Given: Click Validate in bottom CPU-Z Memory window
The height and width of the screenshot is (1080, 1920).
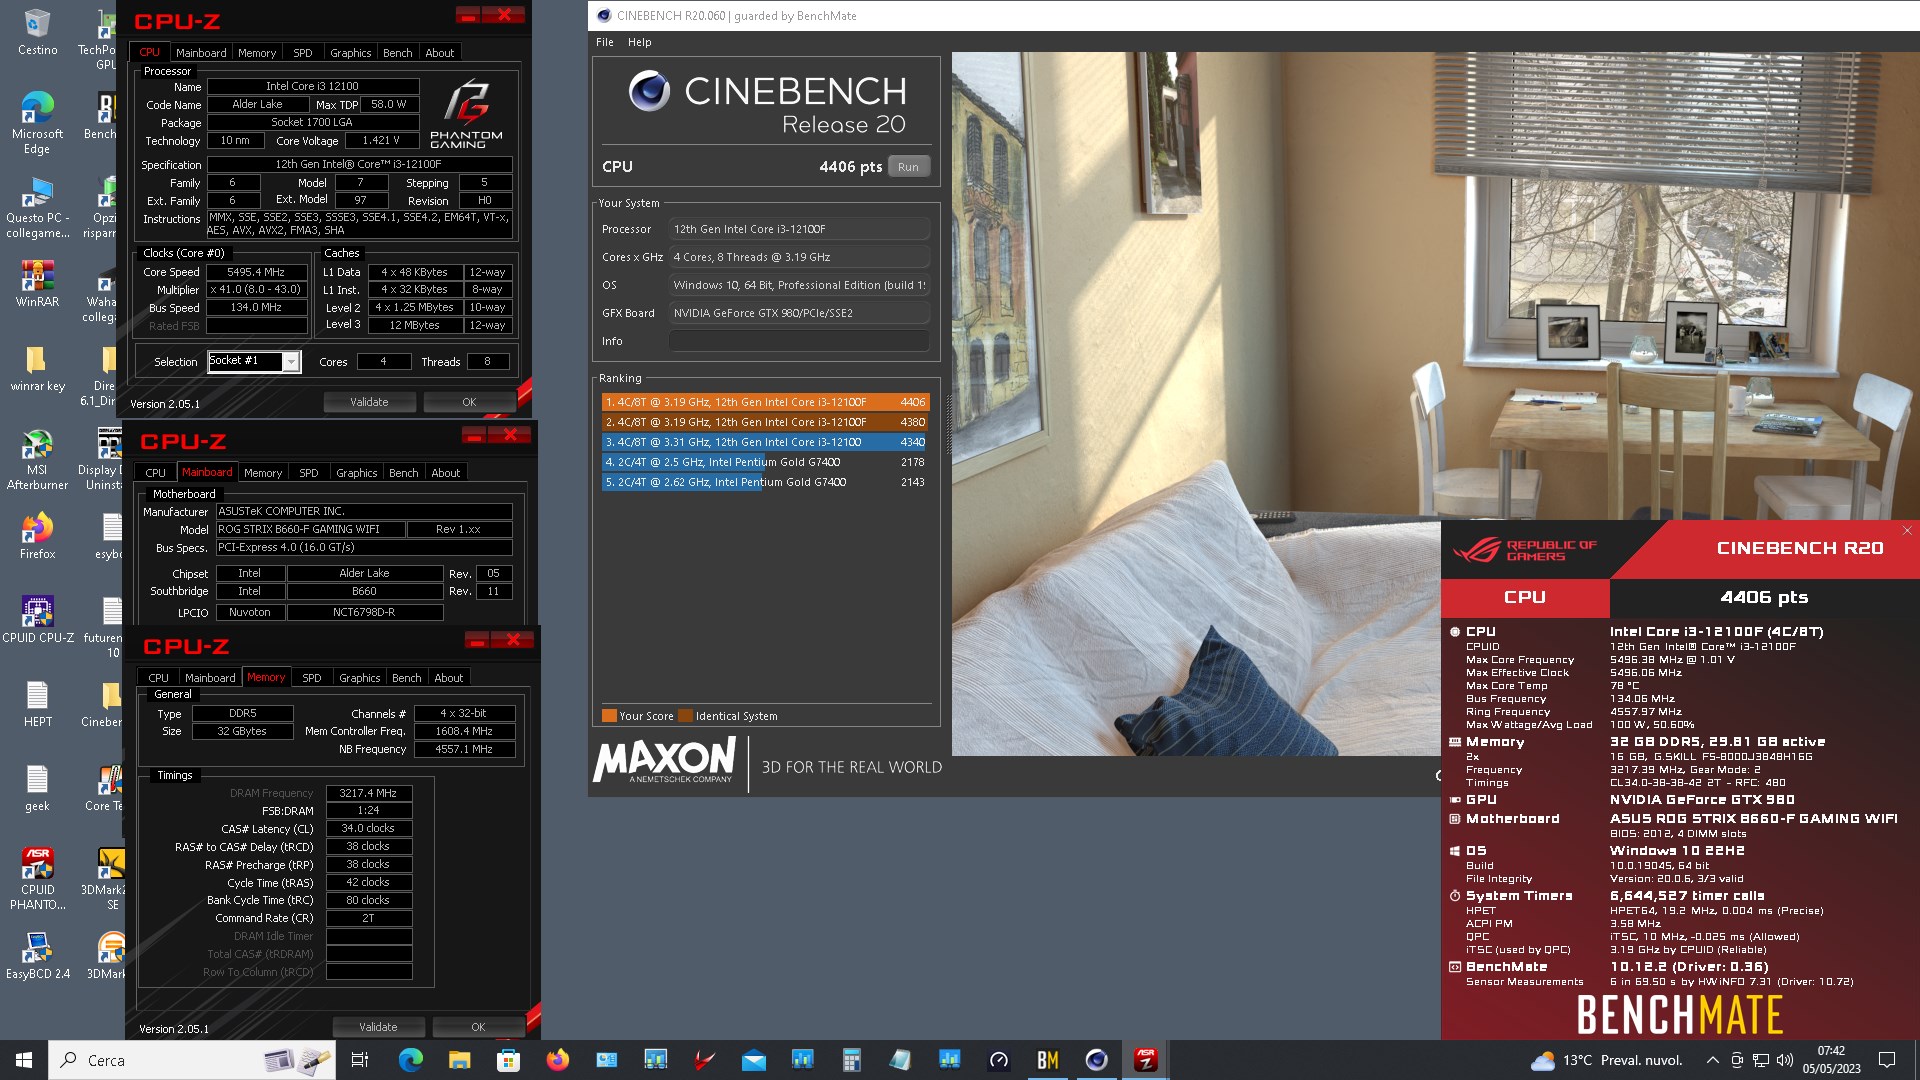Looking at the screenshot, I should tap(378, 1027).
